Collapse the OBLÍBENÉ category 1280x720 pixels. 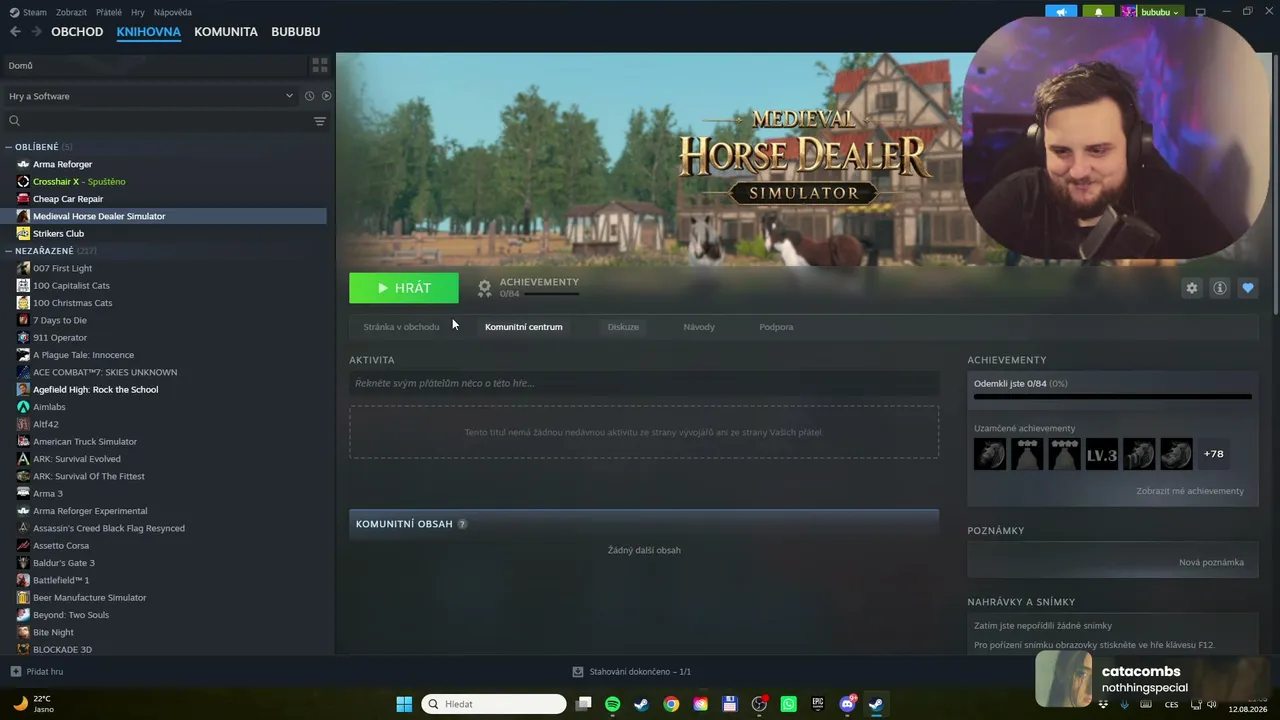pos(9,147)
